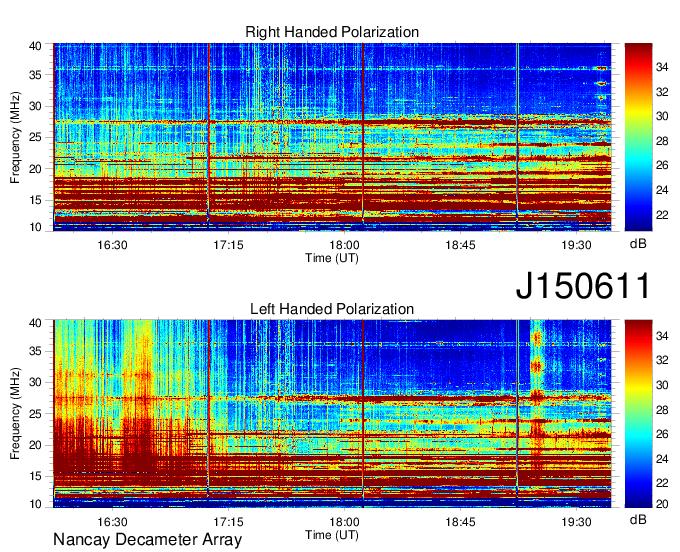Click the 10 MHz tick on Right Handed plot
680x552 pixels.
tap(35, 227)
